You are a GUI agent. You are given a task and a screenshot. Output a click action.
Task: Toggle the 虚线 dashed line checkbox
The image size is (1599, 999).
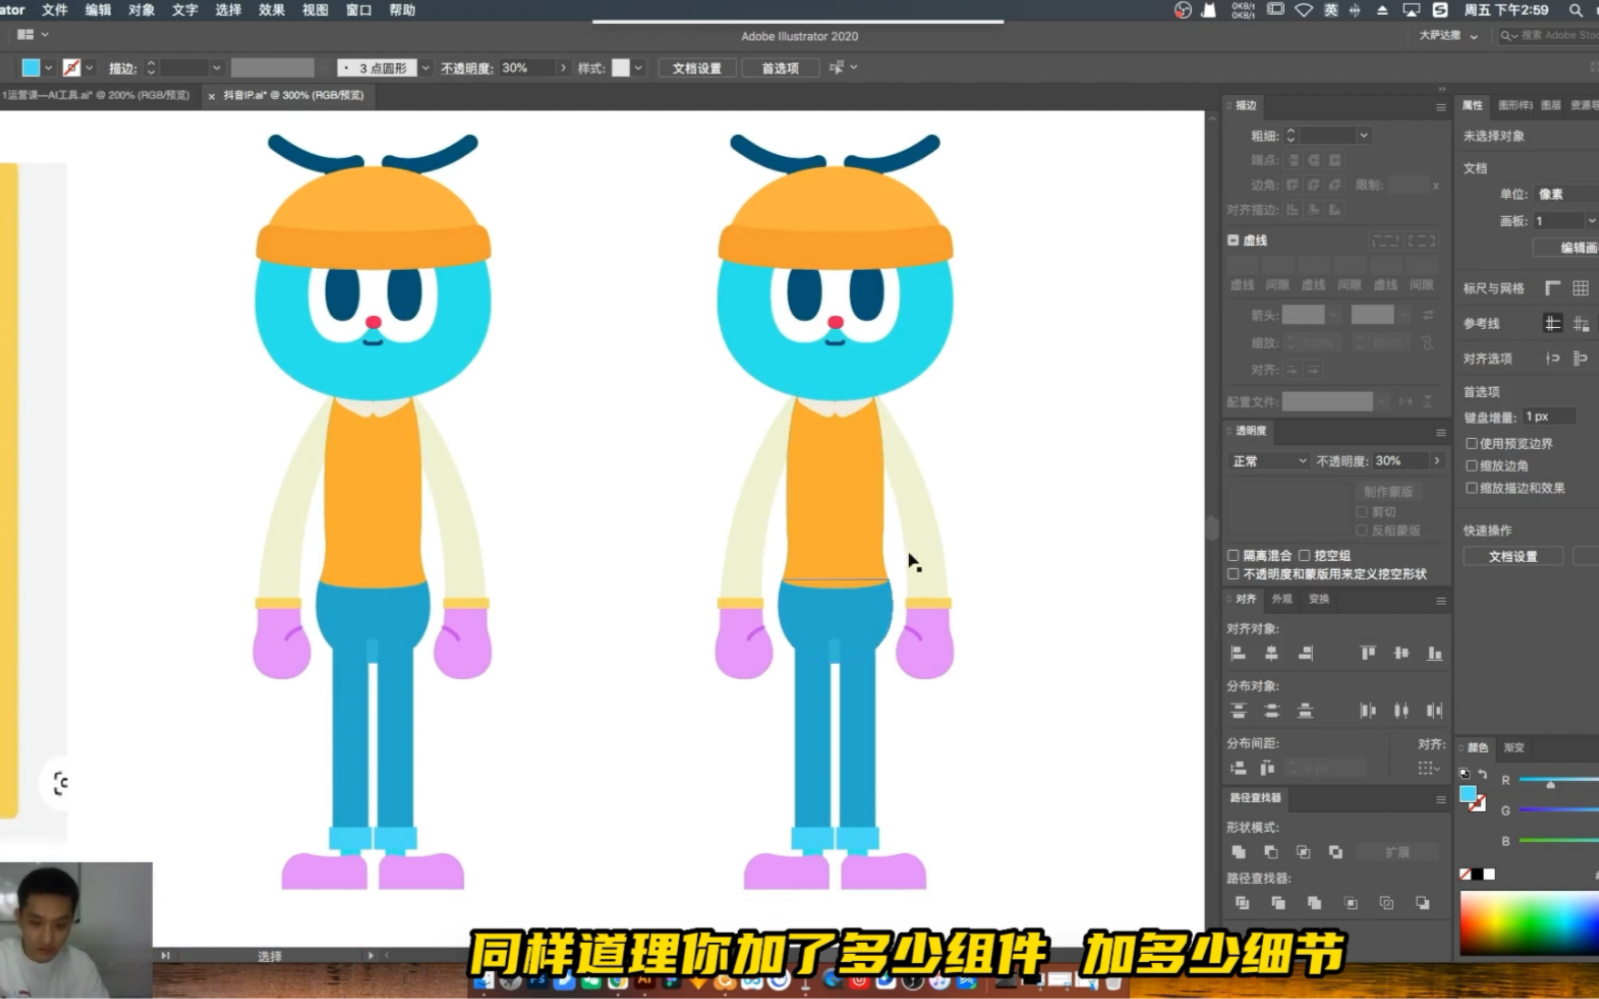[x=1233, y=240]
